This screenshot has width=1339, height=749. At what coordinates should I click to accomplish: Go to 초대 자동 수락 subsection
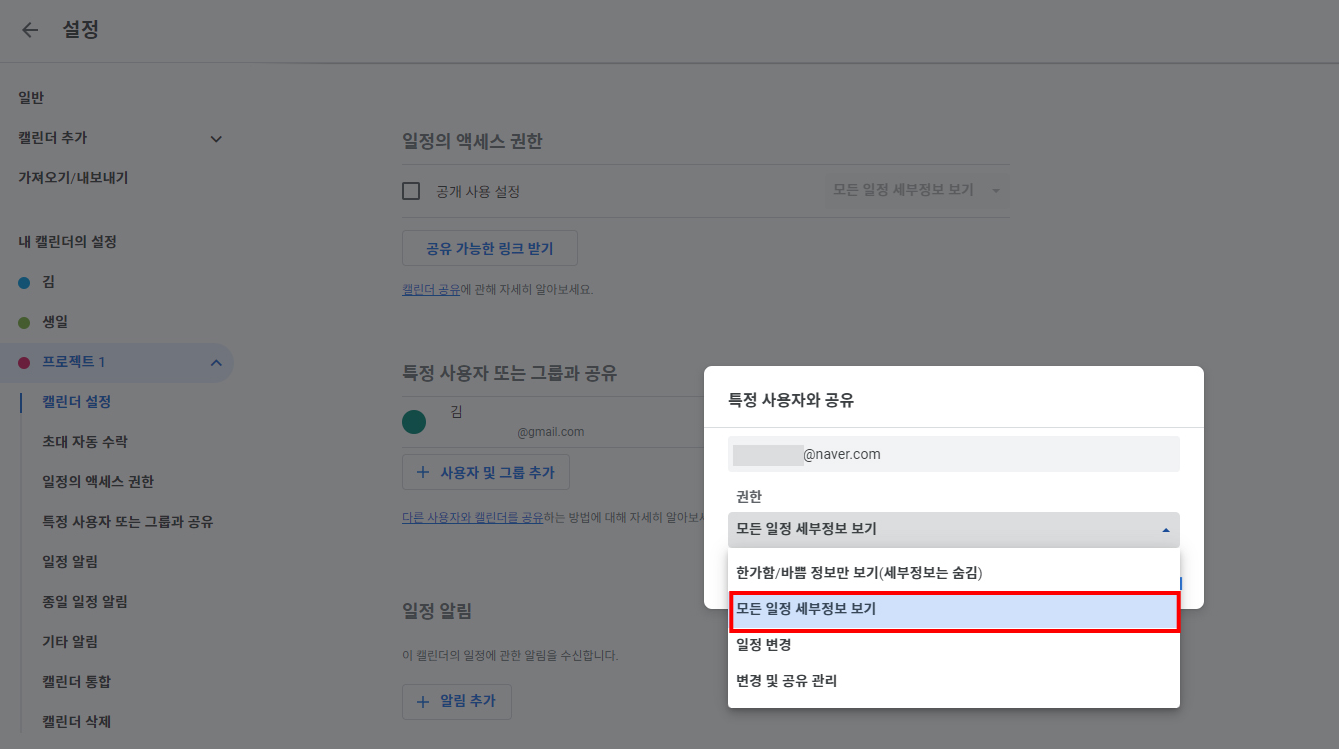[x=85, y=442]
